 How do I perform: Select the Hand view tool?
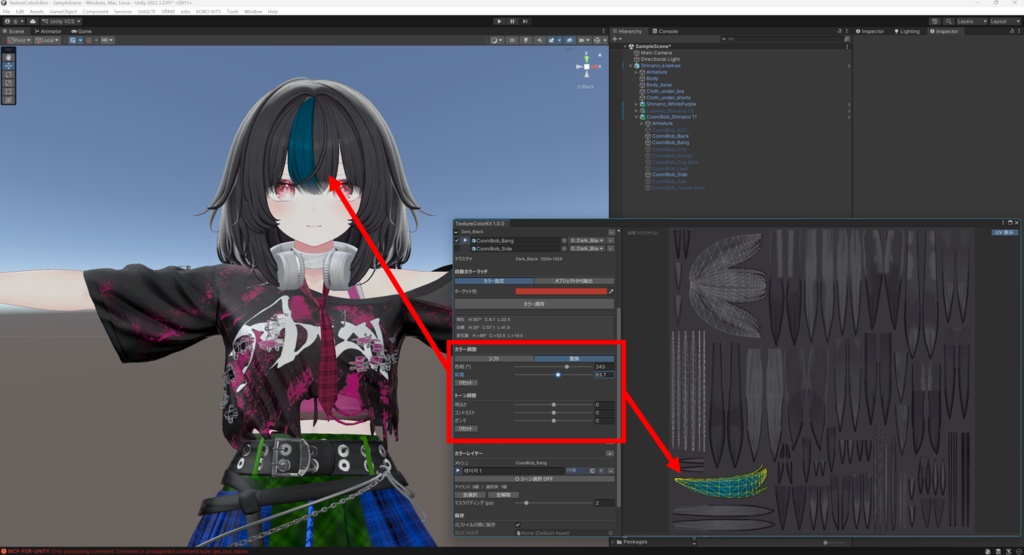[8, 57]
